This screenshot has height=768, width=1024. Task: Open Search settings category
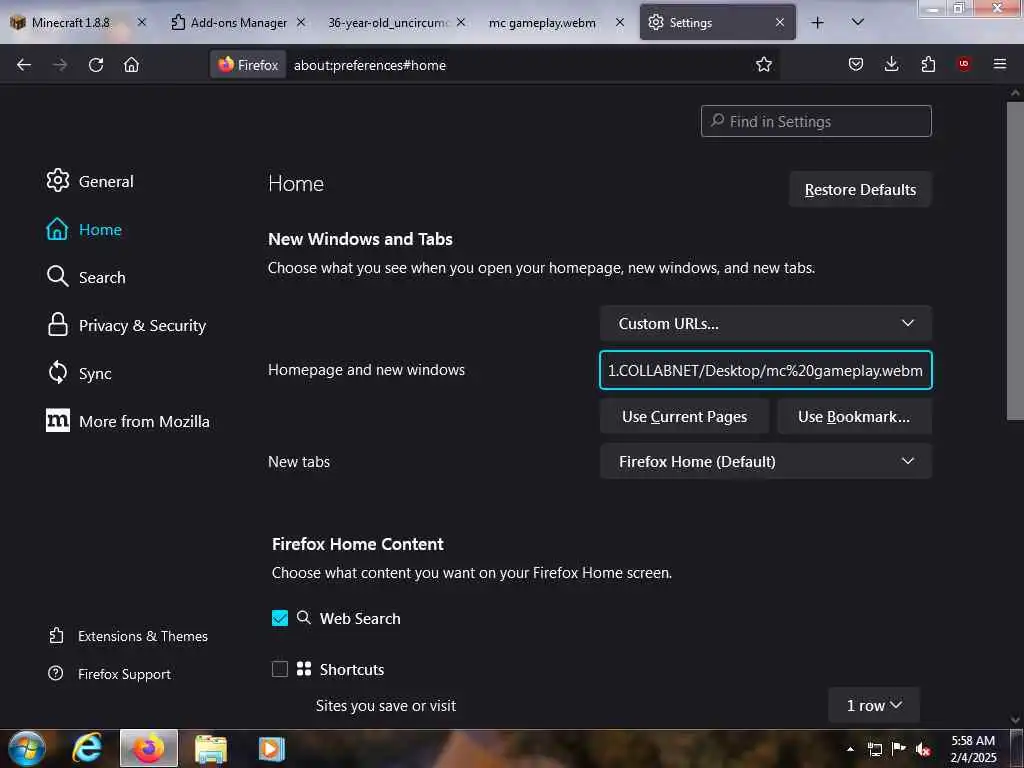point(86,277)
